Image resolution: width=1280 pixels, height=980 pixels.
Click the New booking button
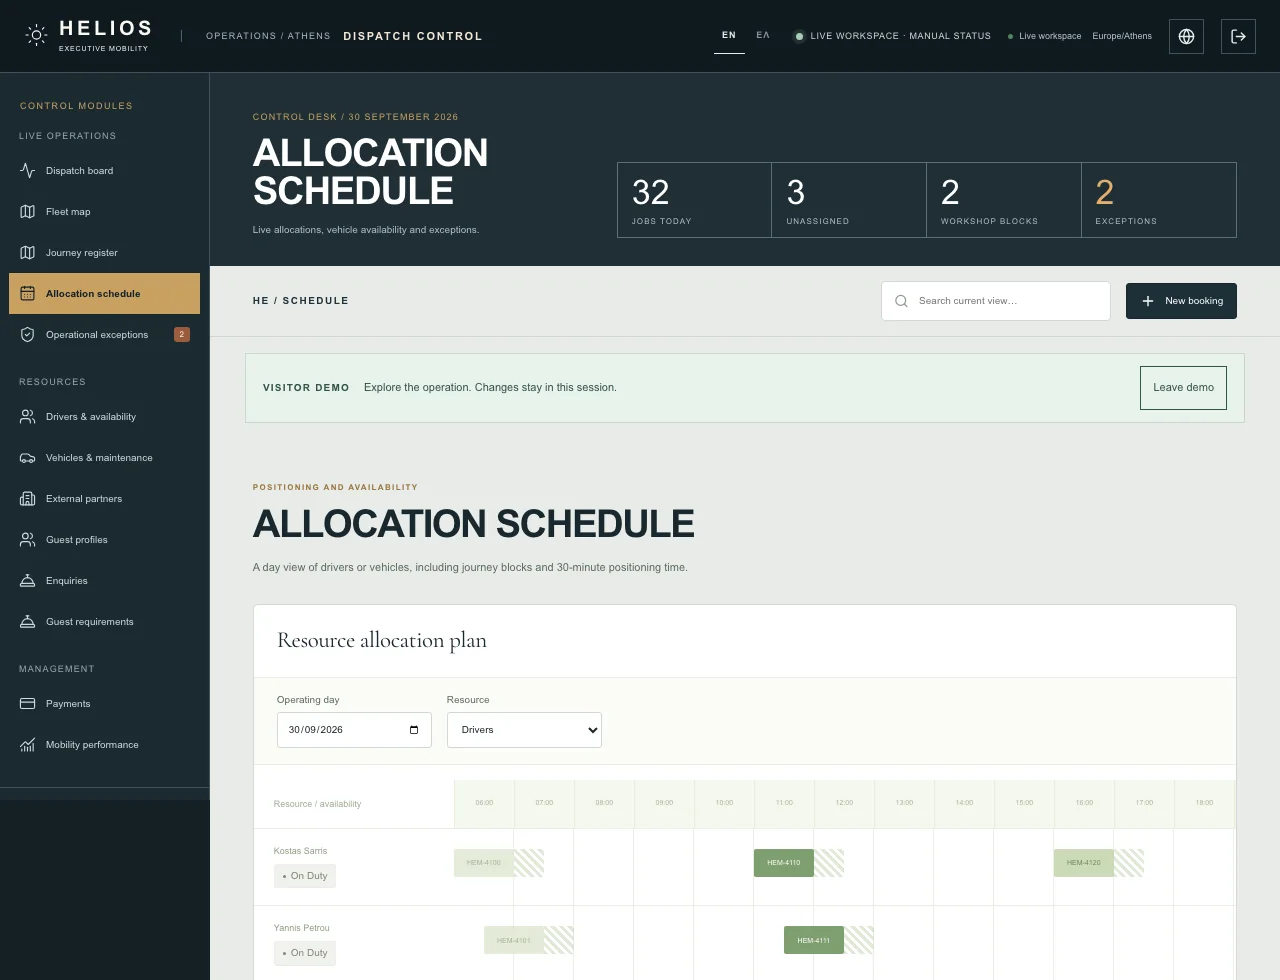click(x=1181, y=301)
